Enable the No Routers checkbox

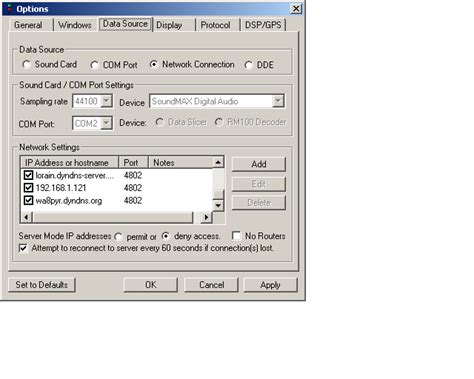coord(236,236)
